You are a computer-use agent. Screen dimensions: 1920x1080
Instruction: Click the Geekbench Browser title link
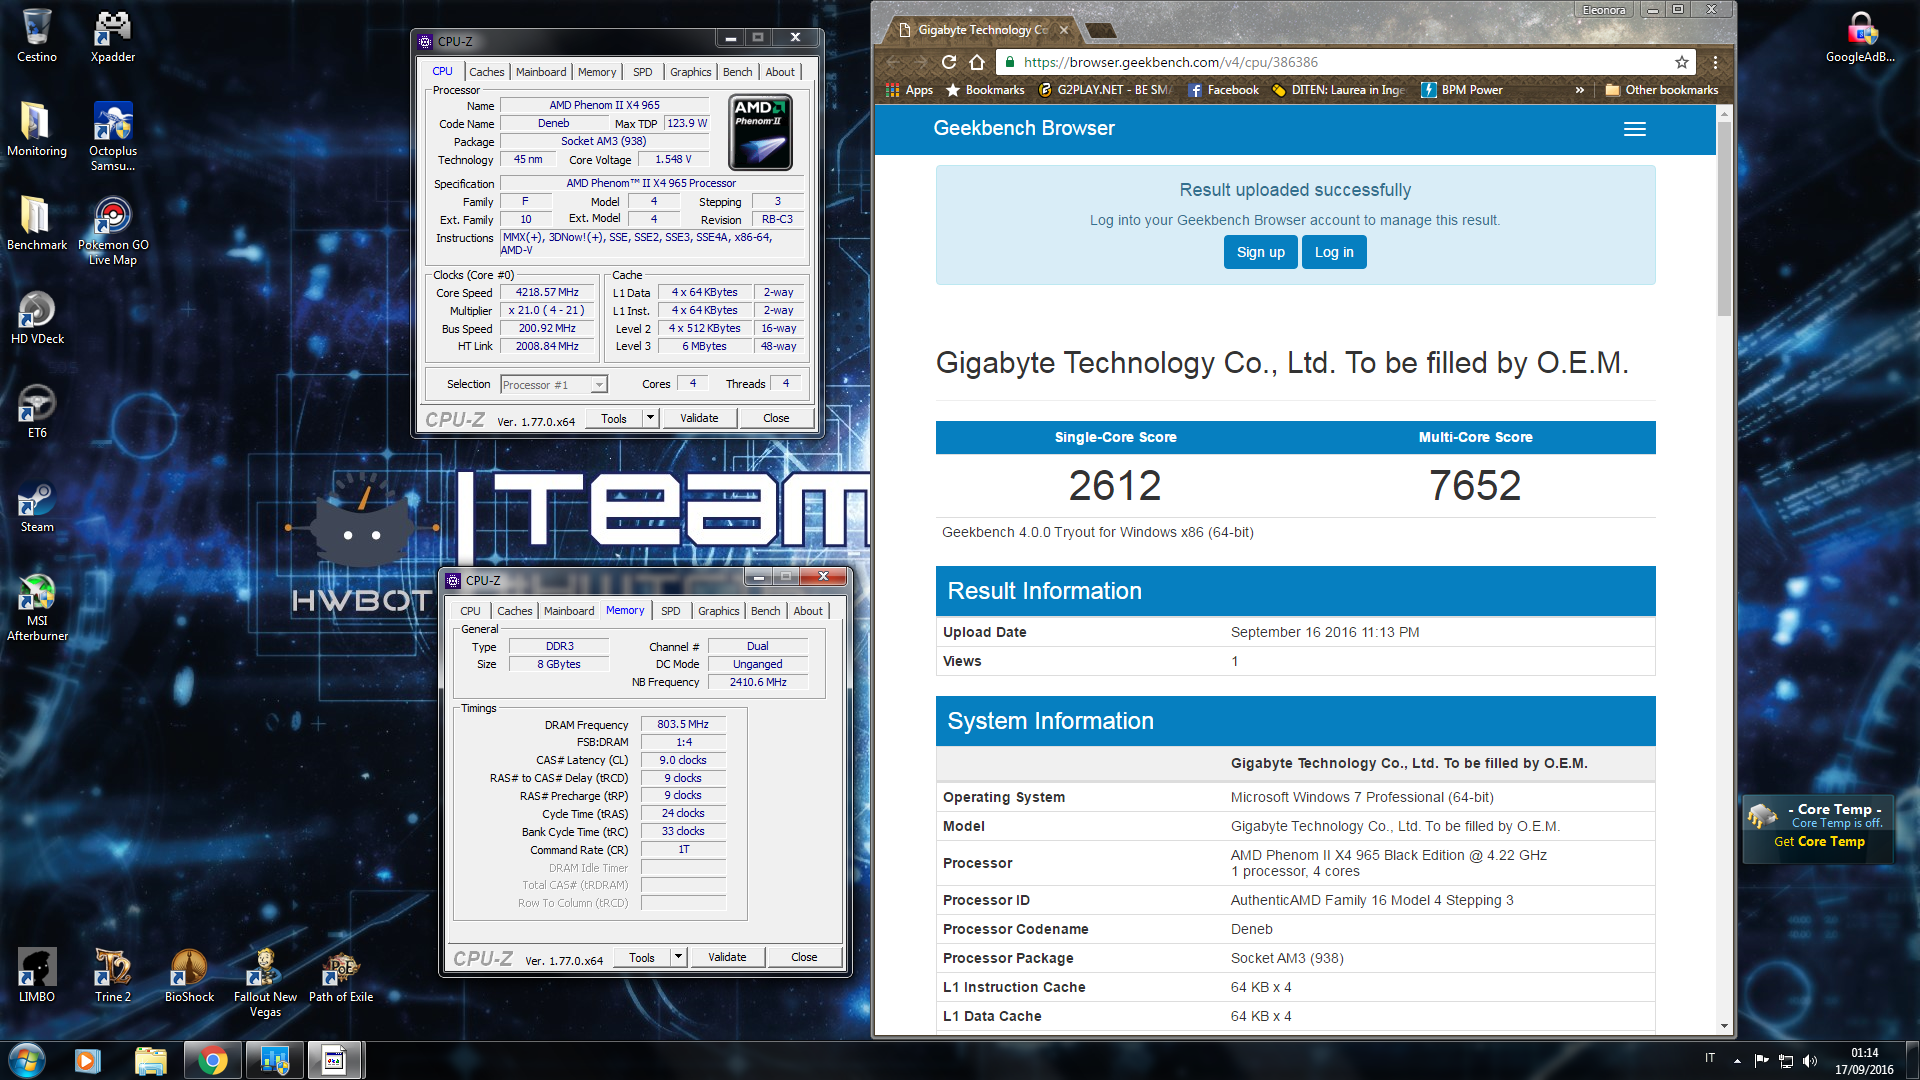1023,128
